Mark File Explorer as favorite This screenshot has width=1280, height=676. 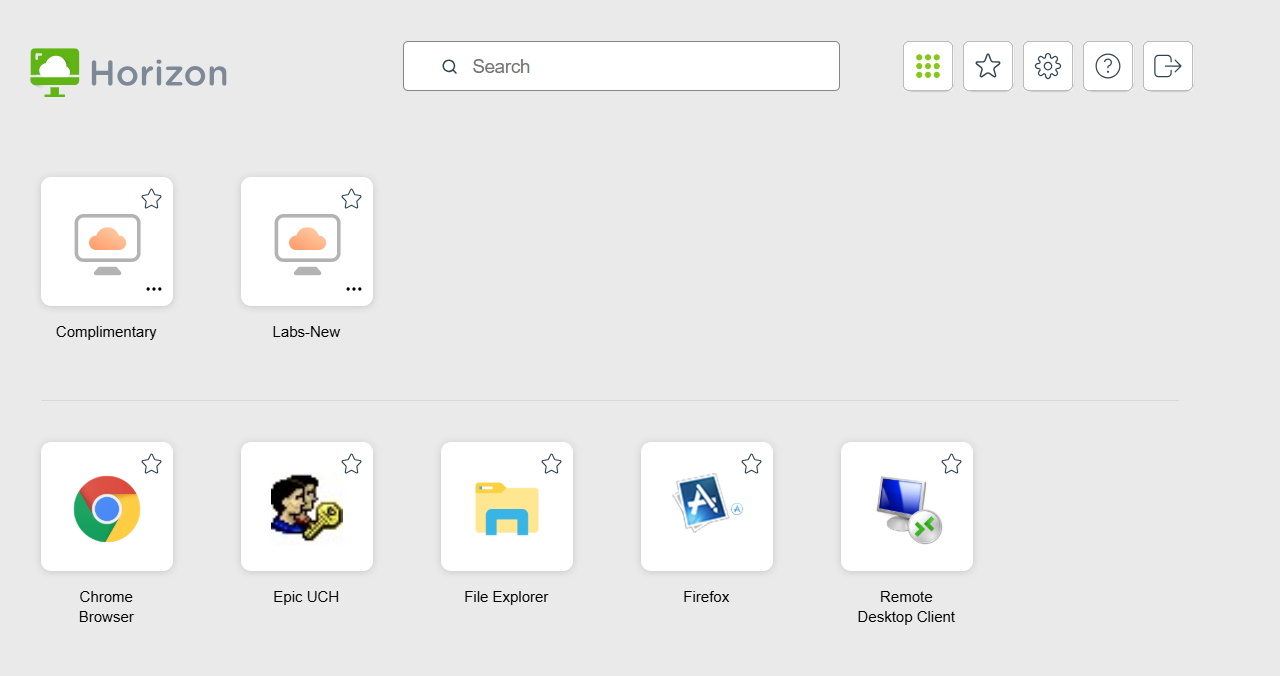coord(551,464)
